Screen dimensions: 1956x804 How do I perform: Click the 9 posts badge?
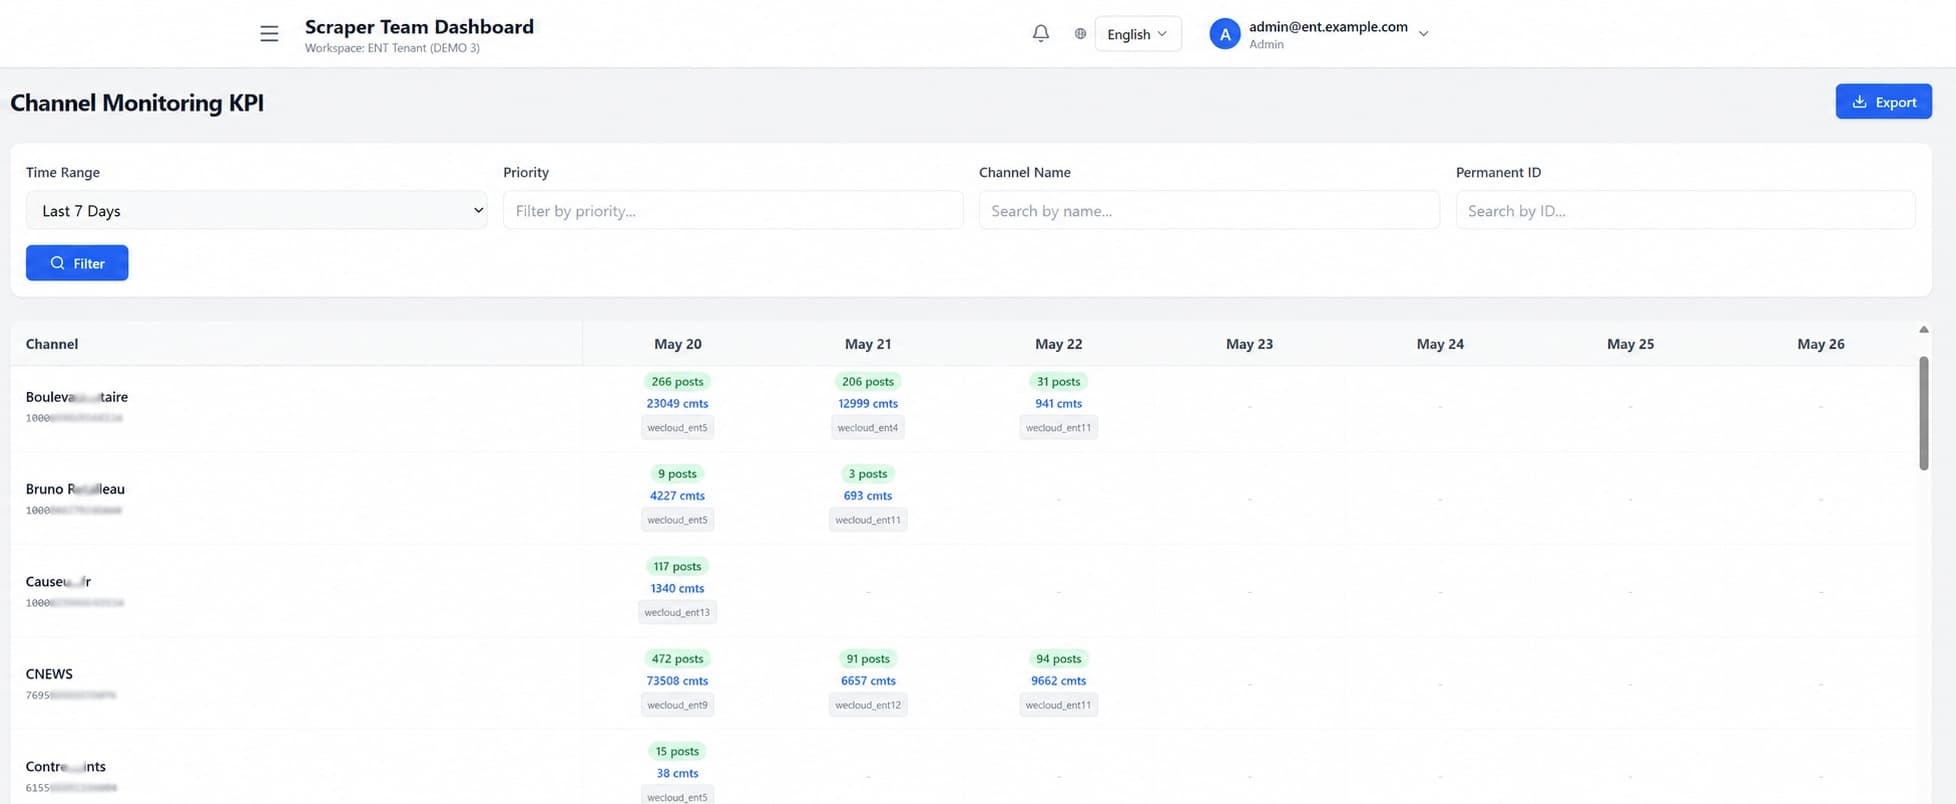point(677,473)
